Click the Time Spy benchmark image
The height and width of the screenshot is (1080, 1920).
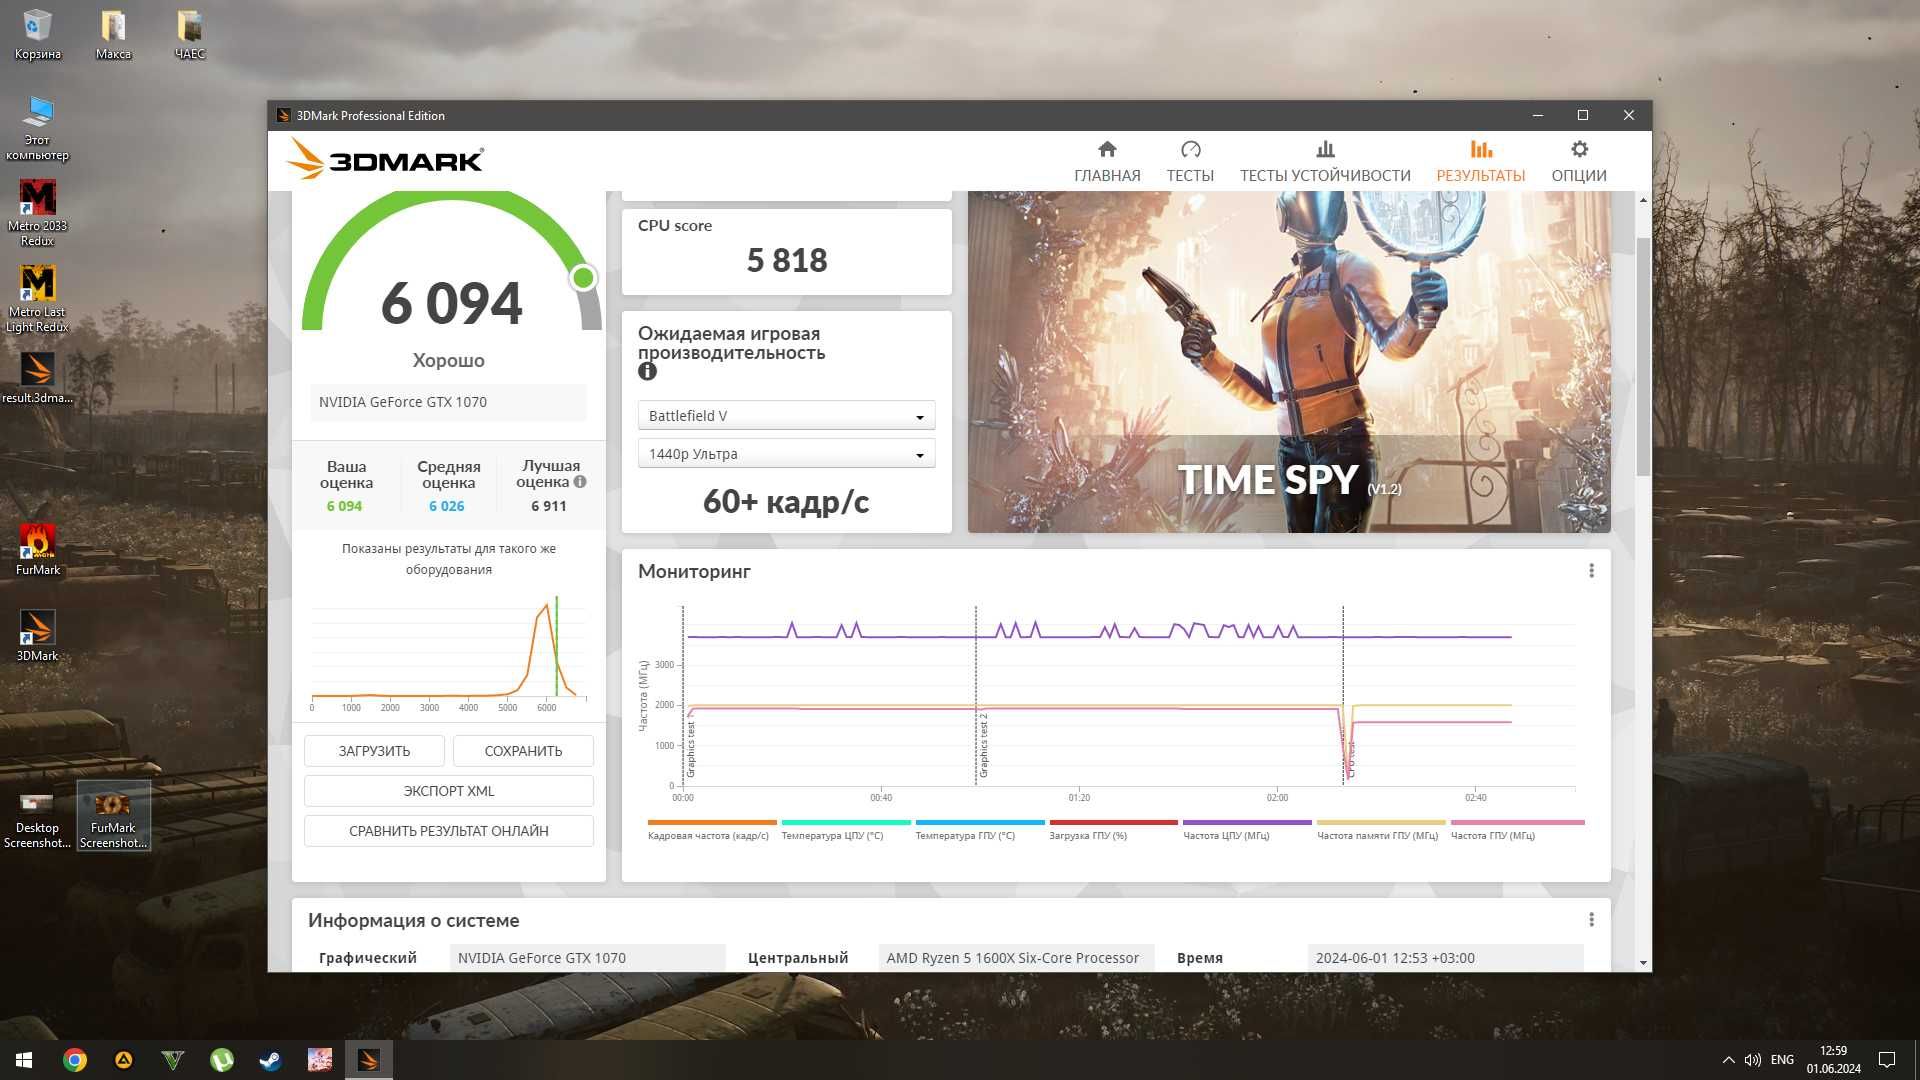point(1289,361)
